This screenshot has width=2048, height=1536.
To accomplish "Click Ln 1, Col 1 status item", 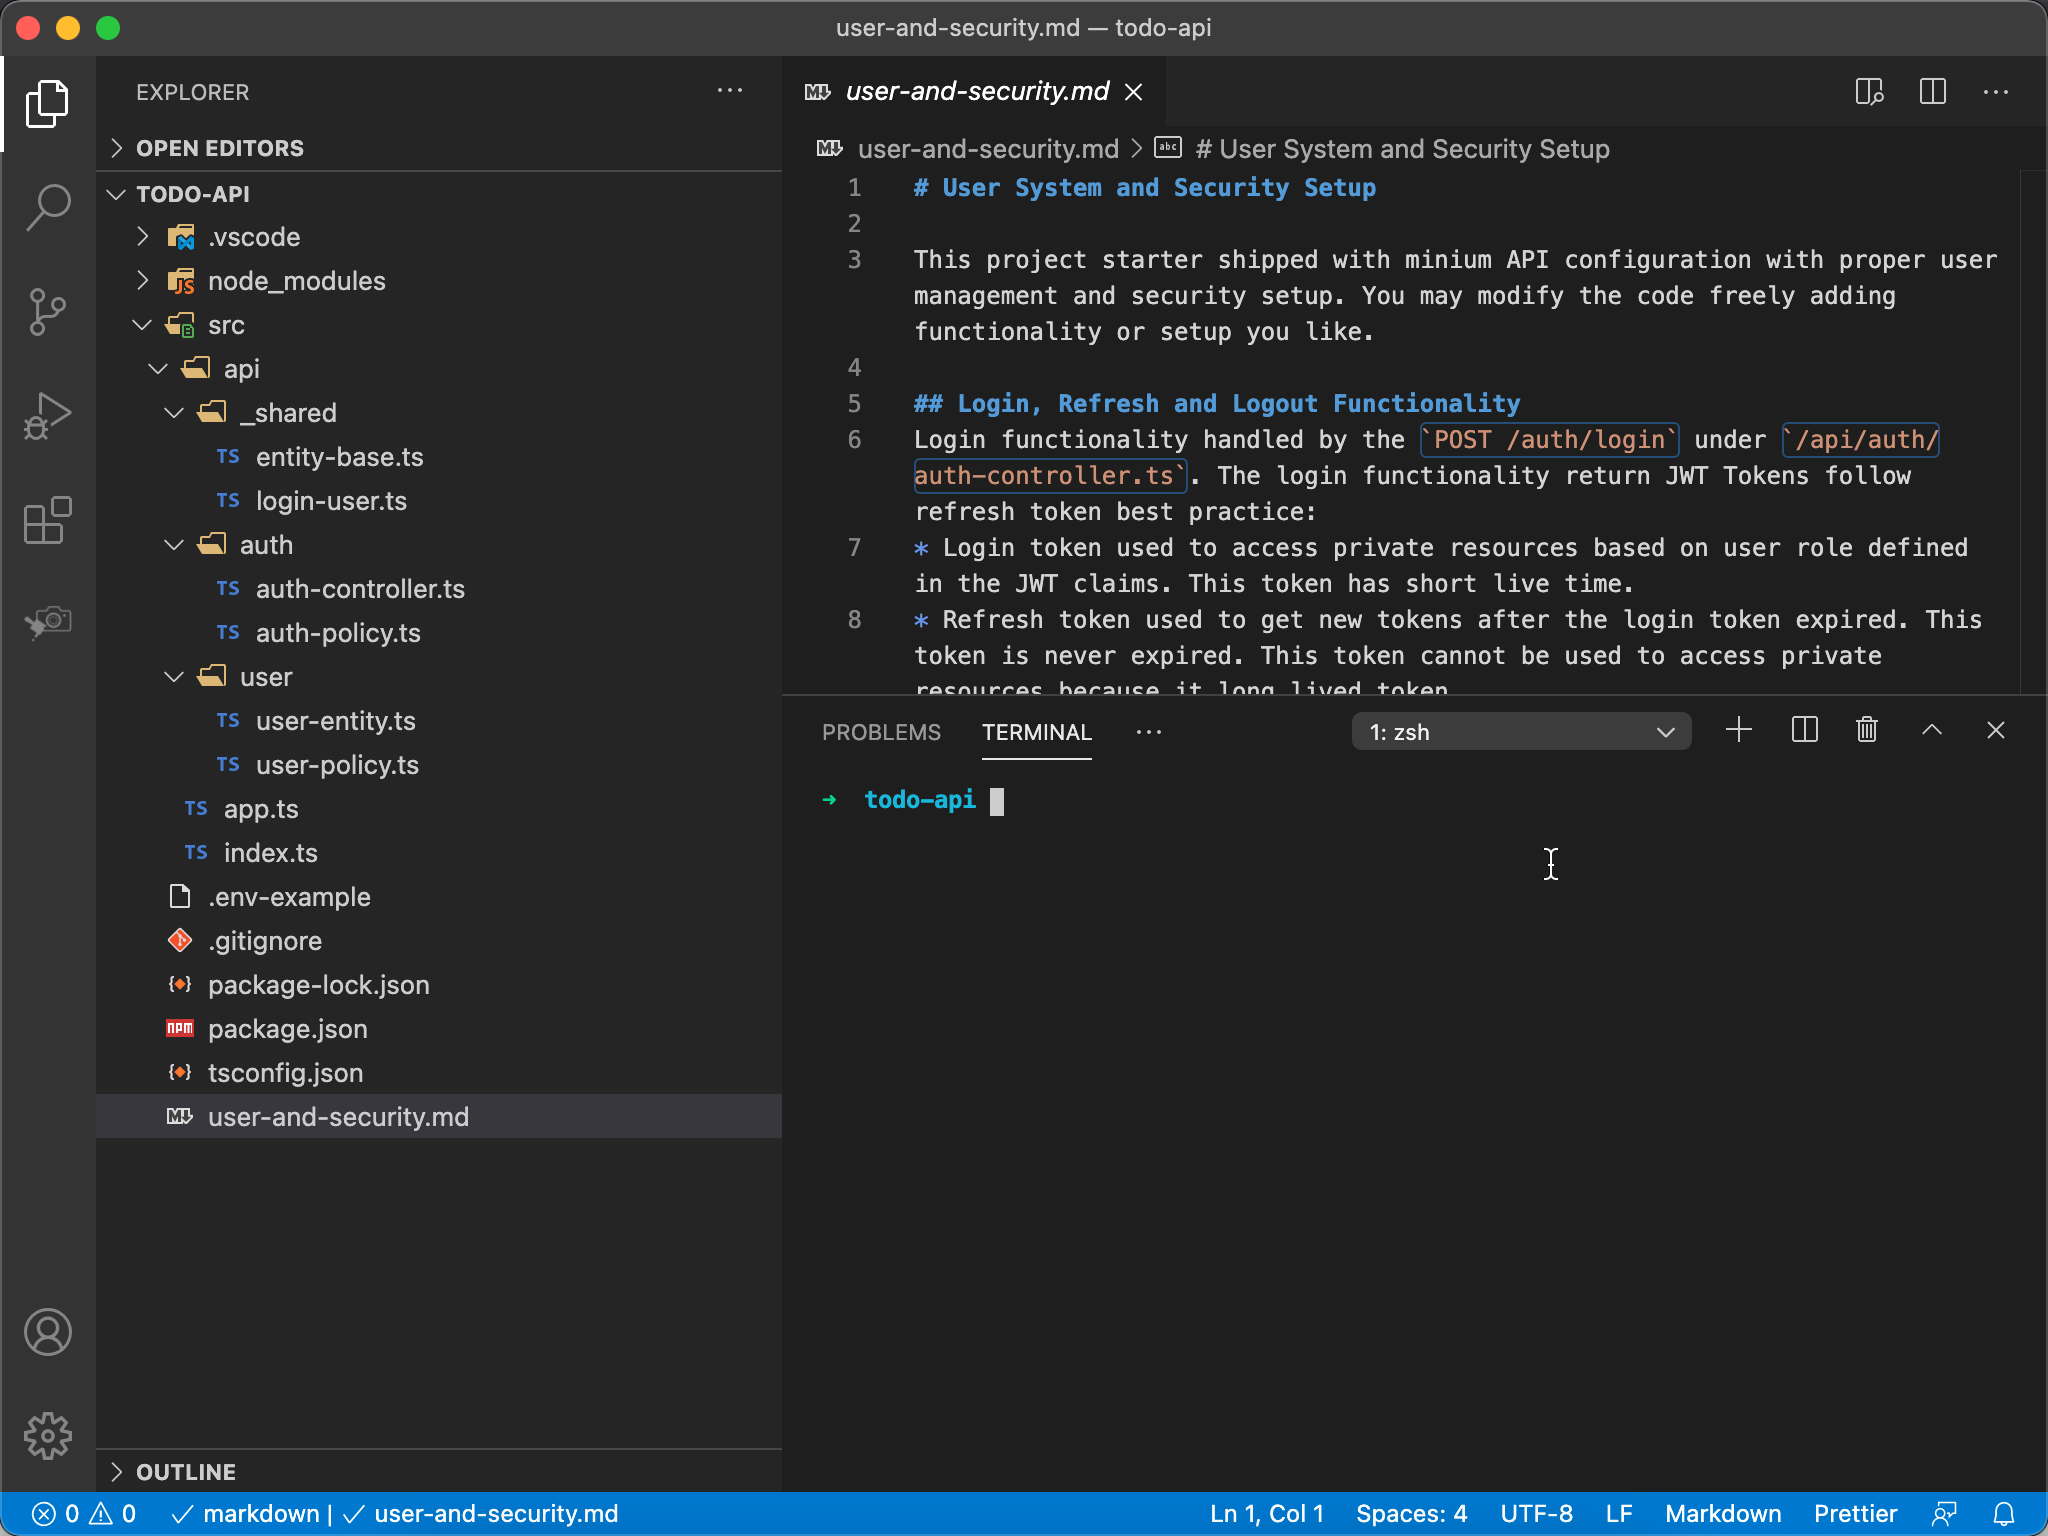I will 1266,1514.
